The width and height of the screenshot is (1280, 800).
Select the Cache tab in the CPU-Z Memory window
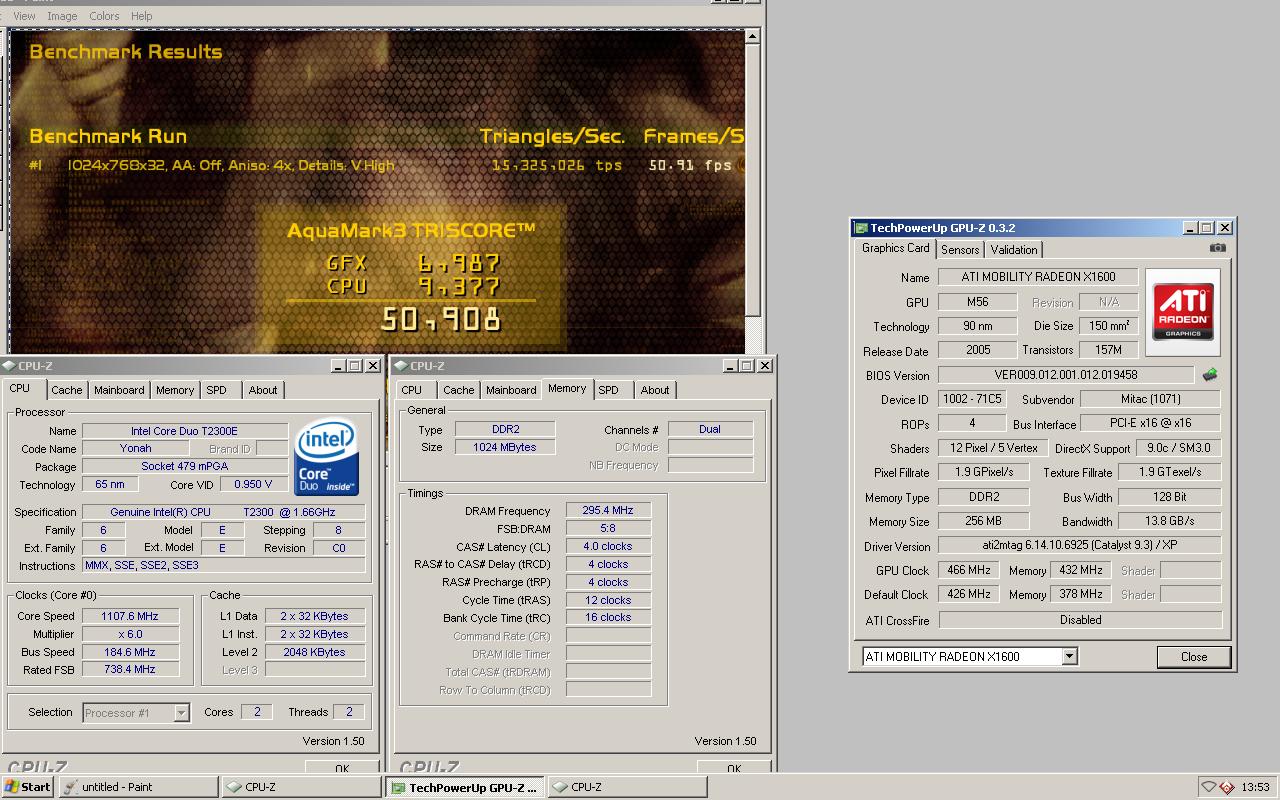[459, 390]
